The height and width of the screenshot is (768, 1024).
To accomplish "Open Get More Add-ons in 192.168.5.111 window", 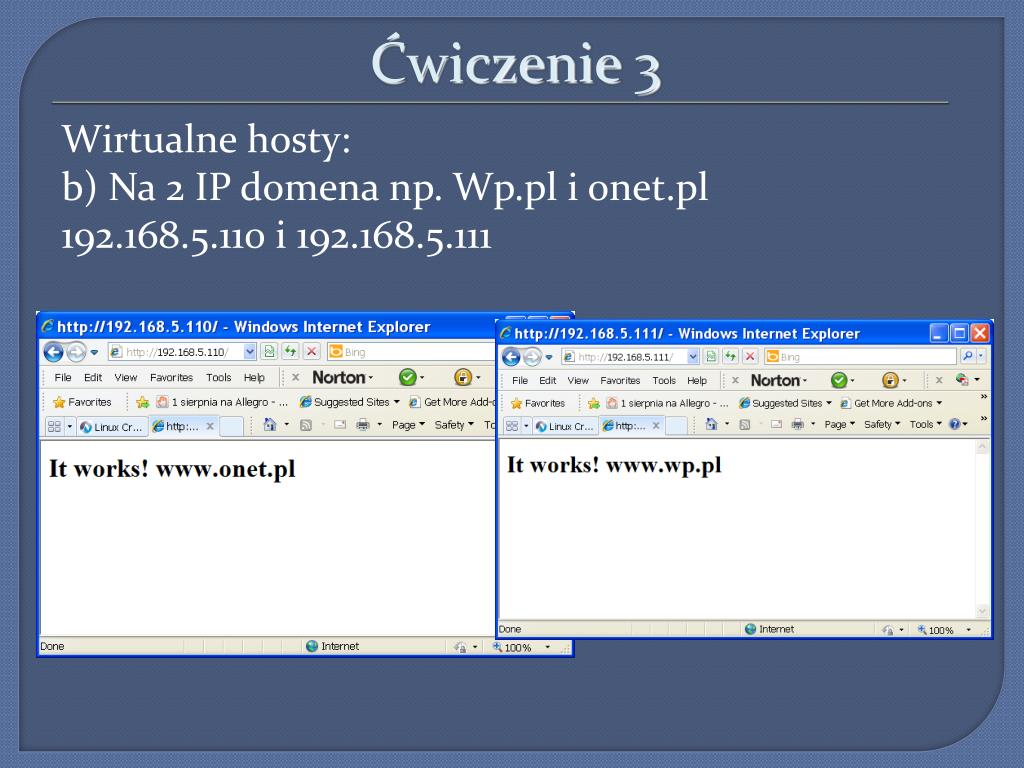I will (891, 403).
